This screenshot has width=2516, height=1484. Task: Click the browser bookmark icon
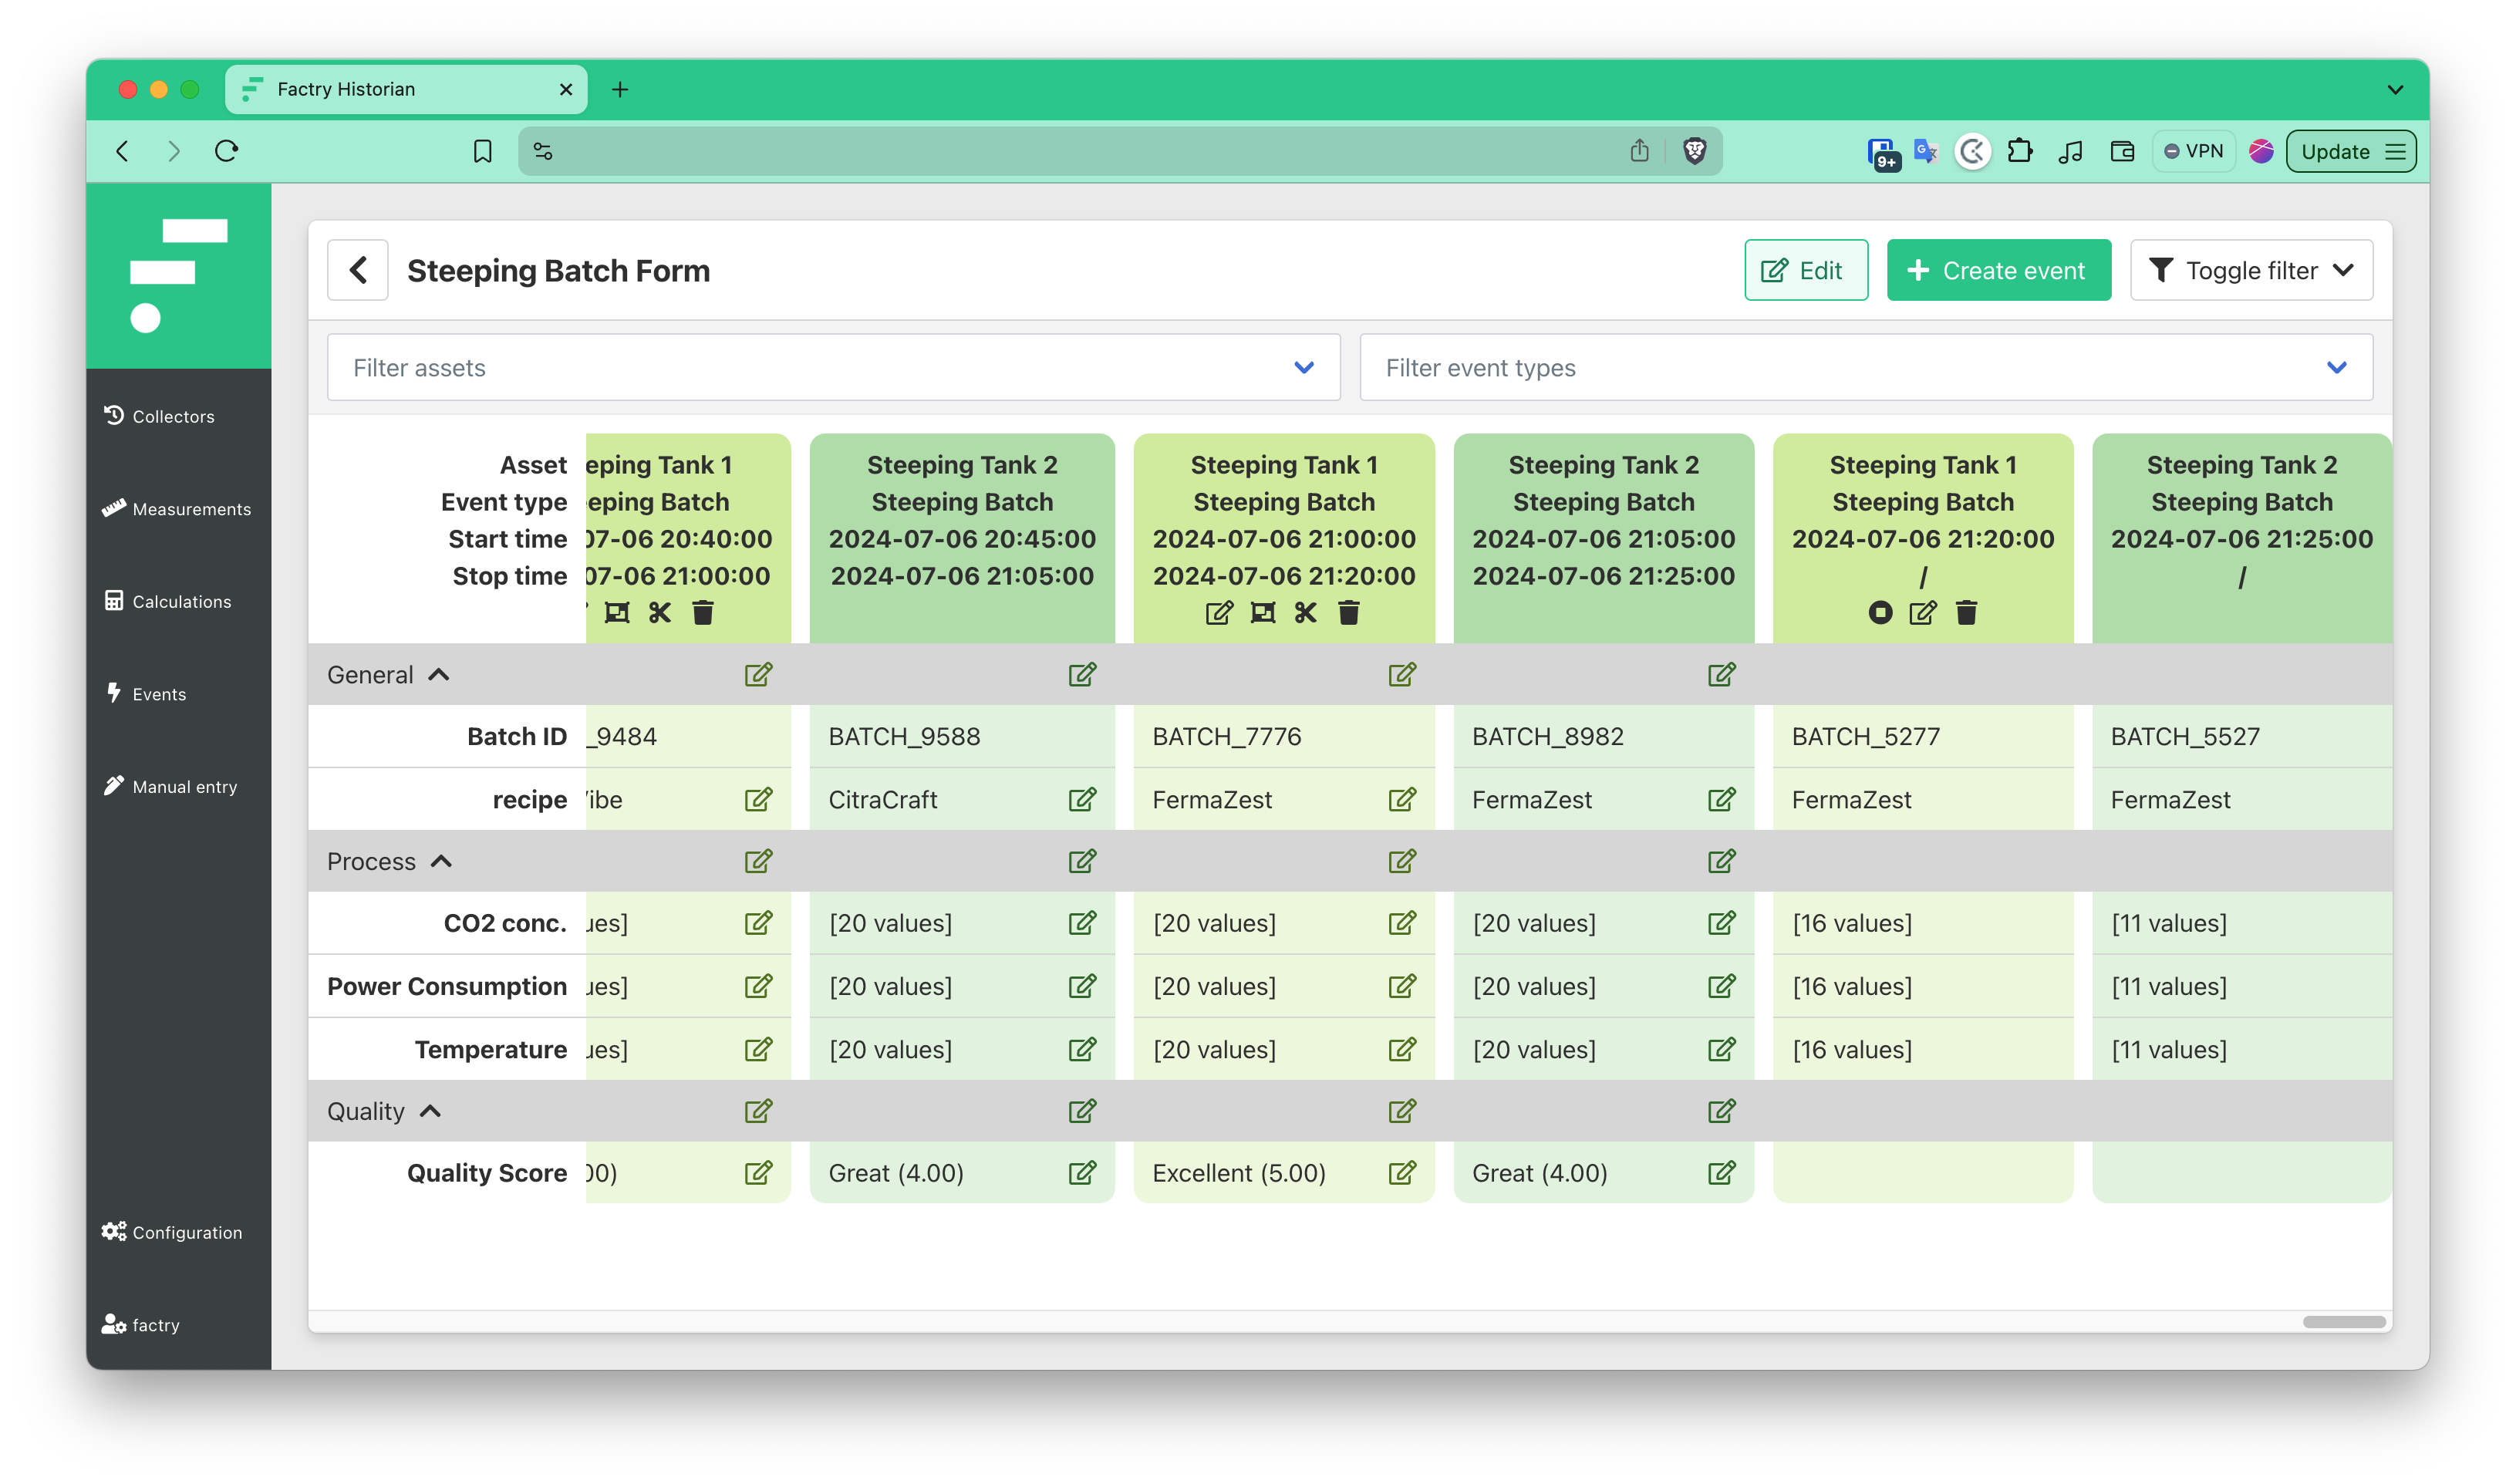482,151
